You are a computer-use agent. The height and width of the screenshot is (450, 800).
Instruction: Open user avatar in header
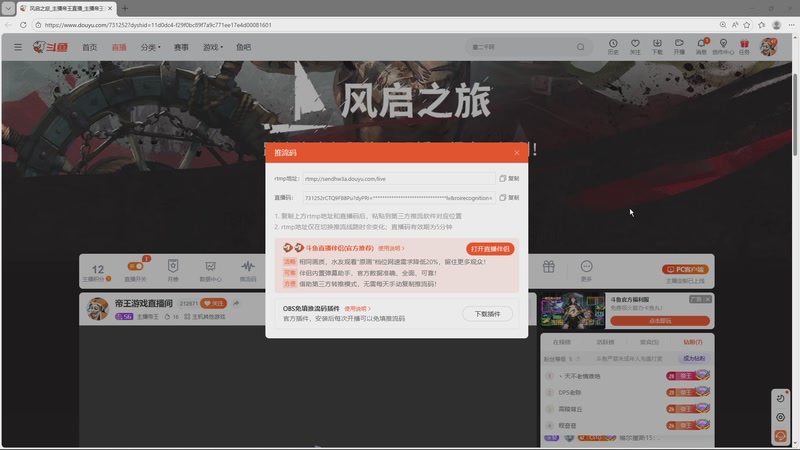[x=768, y=46]
